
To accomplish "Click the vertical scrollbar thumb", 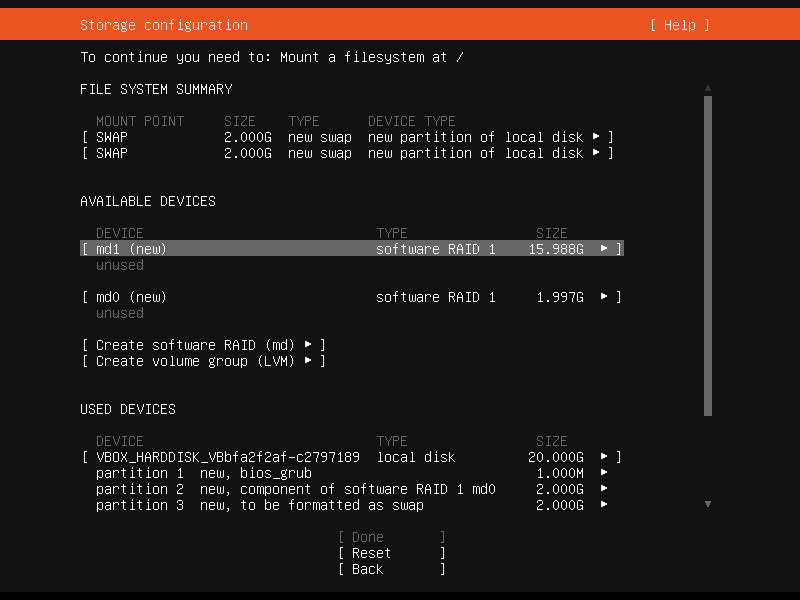I will point(708,256).
